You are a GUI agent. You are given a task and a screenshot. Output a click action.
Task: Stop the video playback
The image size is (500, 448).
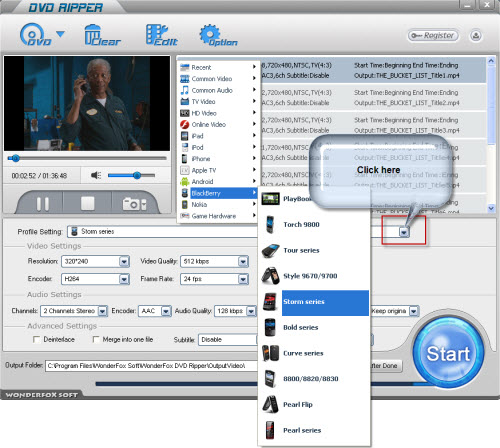pyautogui.click(x=87, y=203)
